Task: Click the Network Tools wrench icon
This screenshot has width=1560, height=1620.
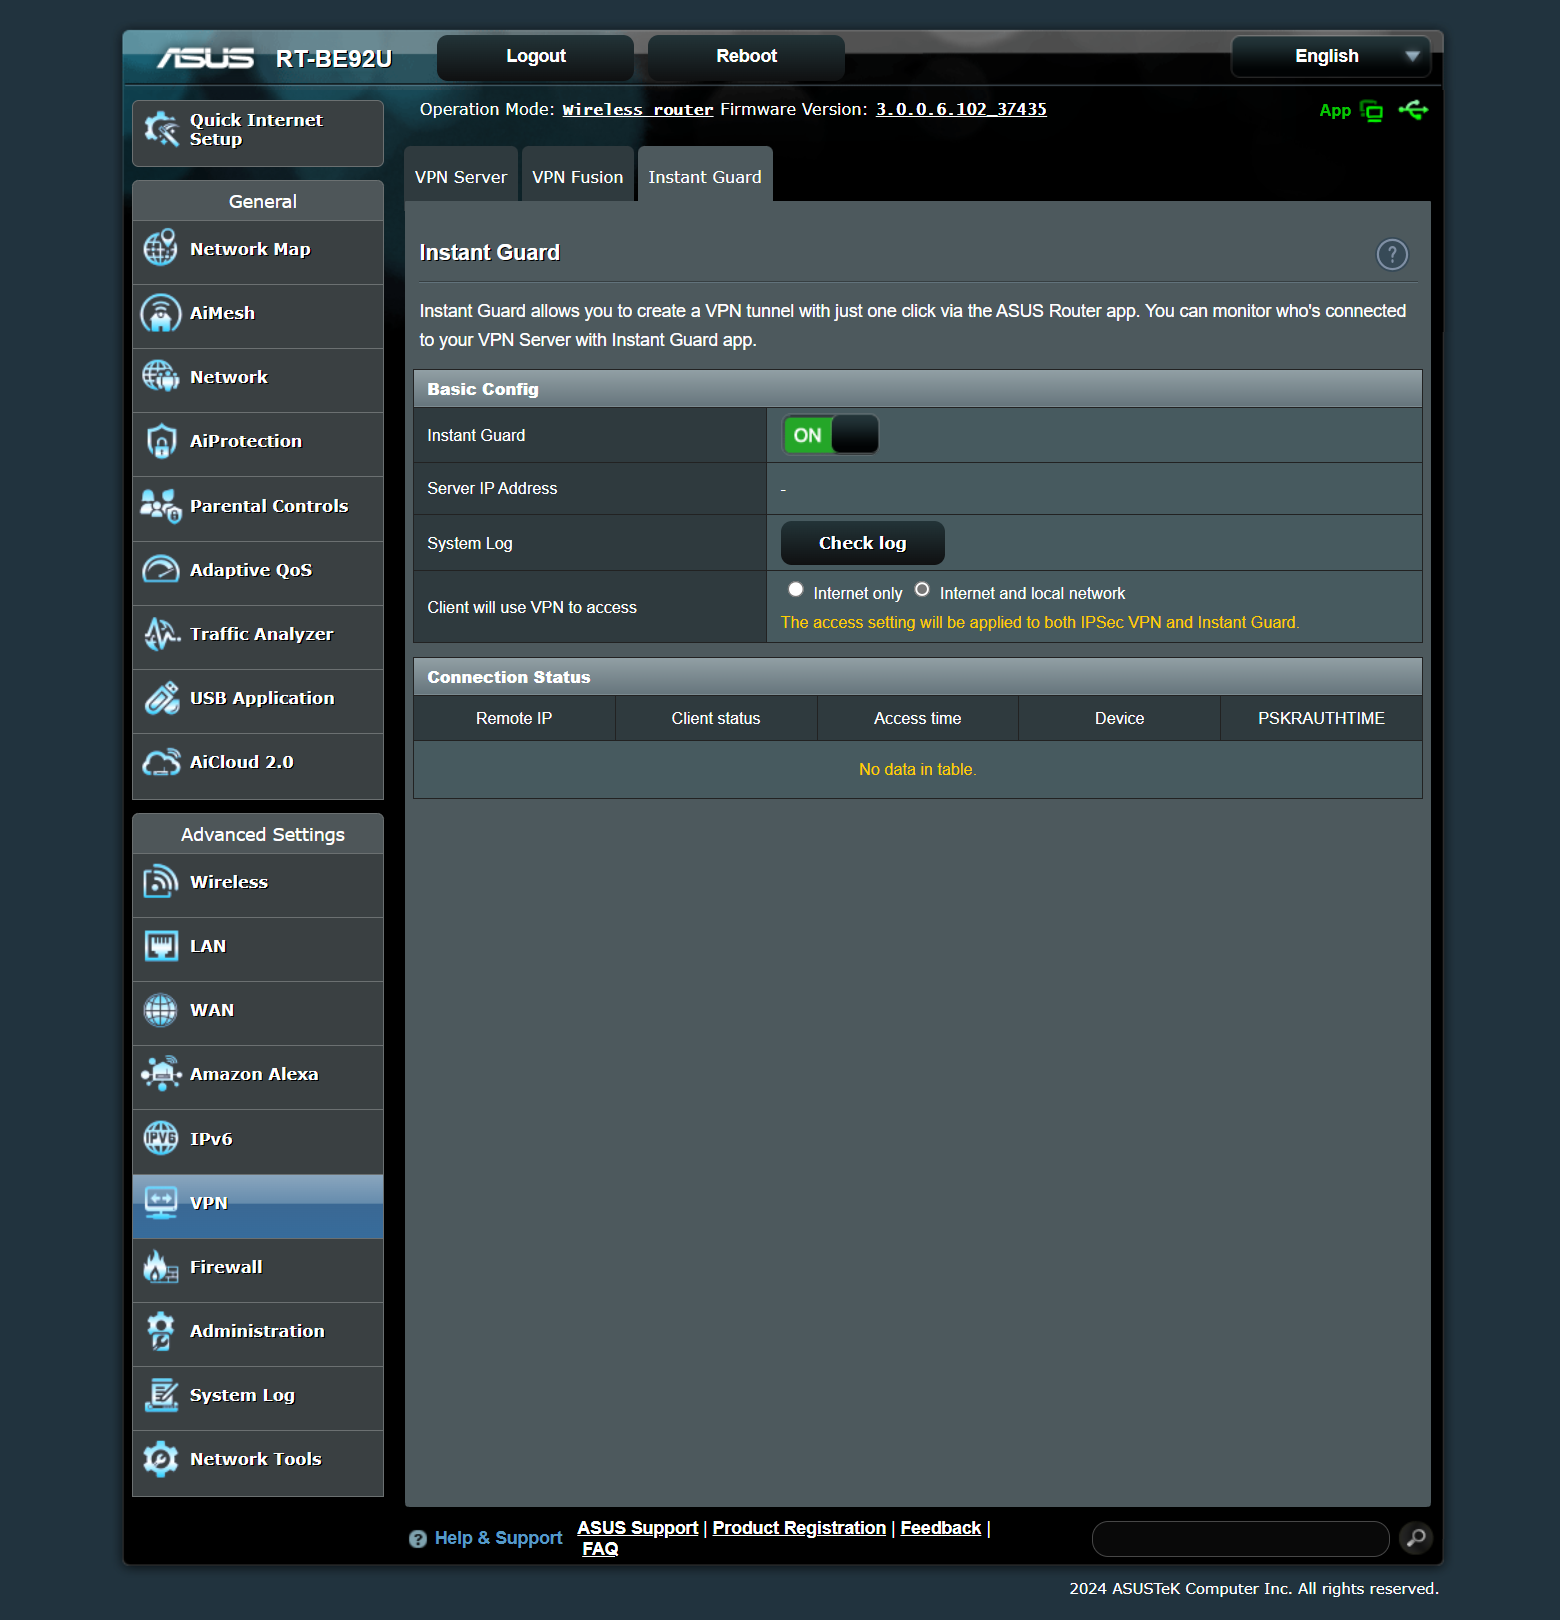Action: (x=161, y=1459)
